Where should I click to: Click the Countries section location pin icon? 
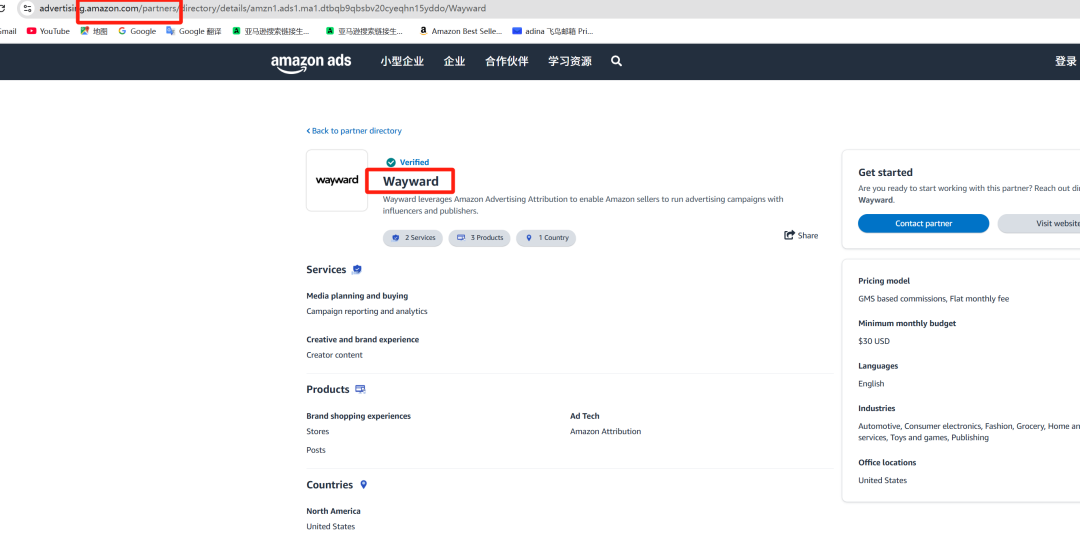364,484
